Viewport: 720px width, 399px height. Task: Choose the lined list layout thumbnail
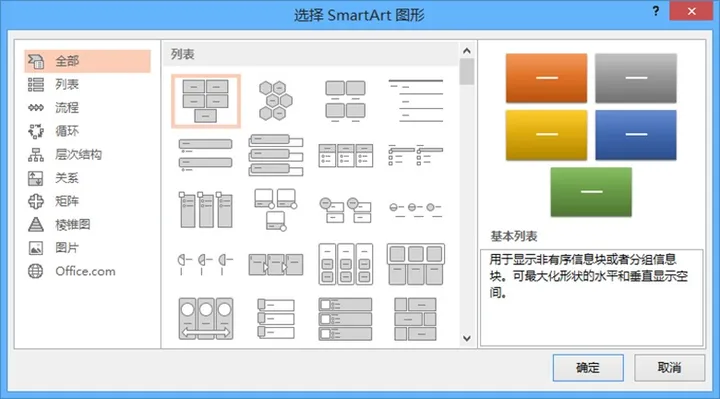click(x=416, y=101)
